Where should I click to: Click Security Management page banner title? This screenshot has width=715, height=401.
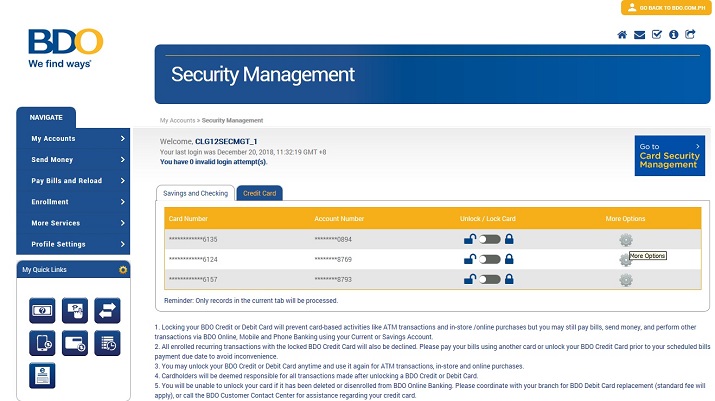point(263,74)
